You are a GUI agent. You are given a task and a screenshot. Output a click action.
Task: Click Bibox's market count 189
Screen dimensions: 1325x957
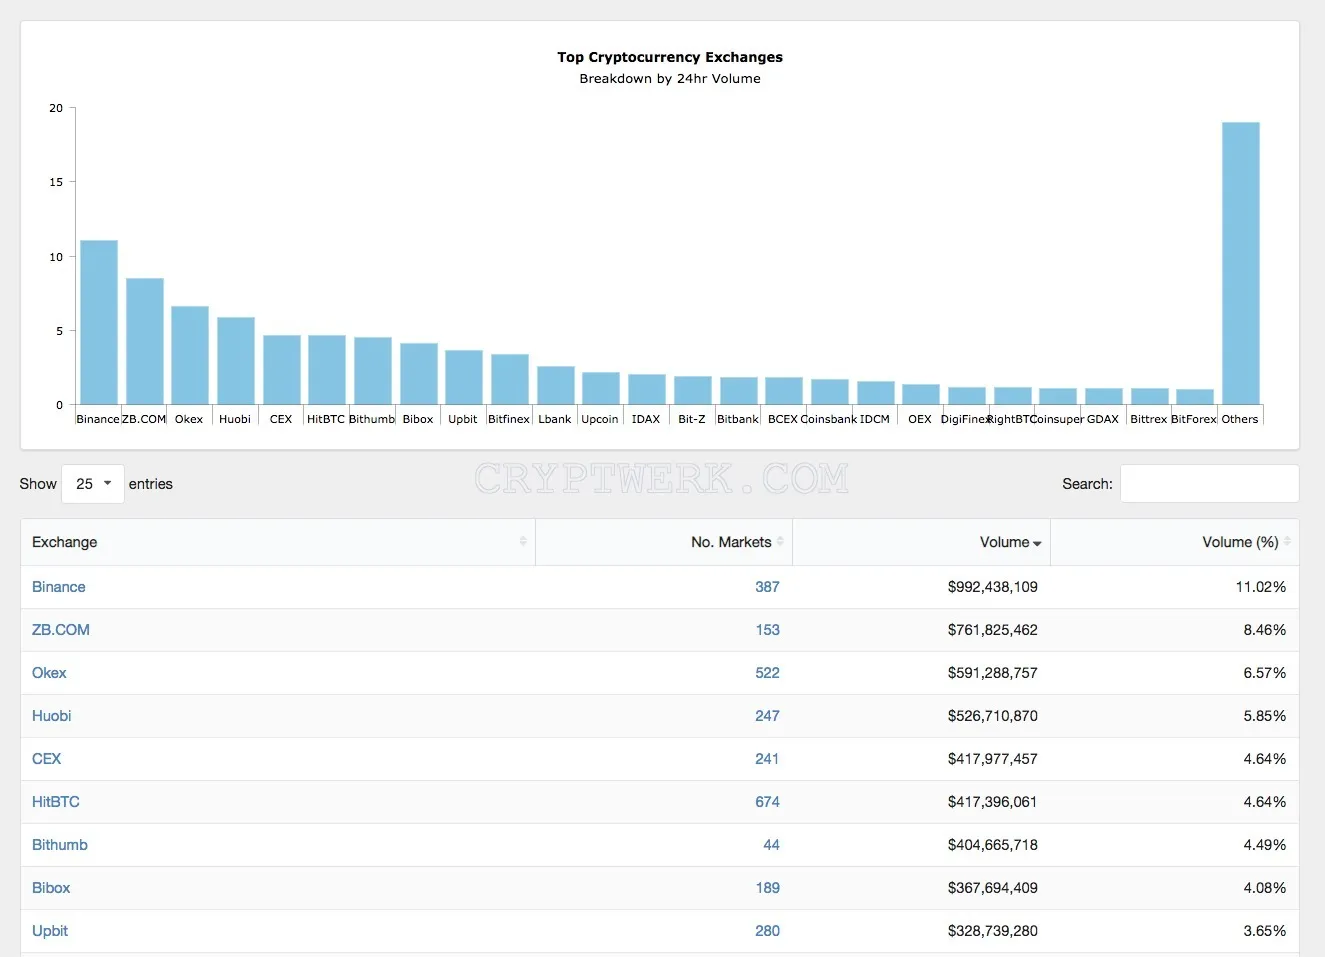pyautogui.click(x=767, y=888)
